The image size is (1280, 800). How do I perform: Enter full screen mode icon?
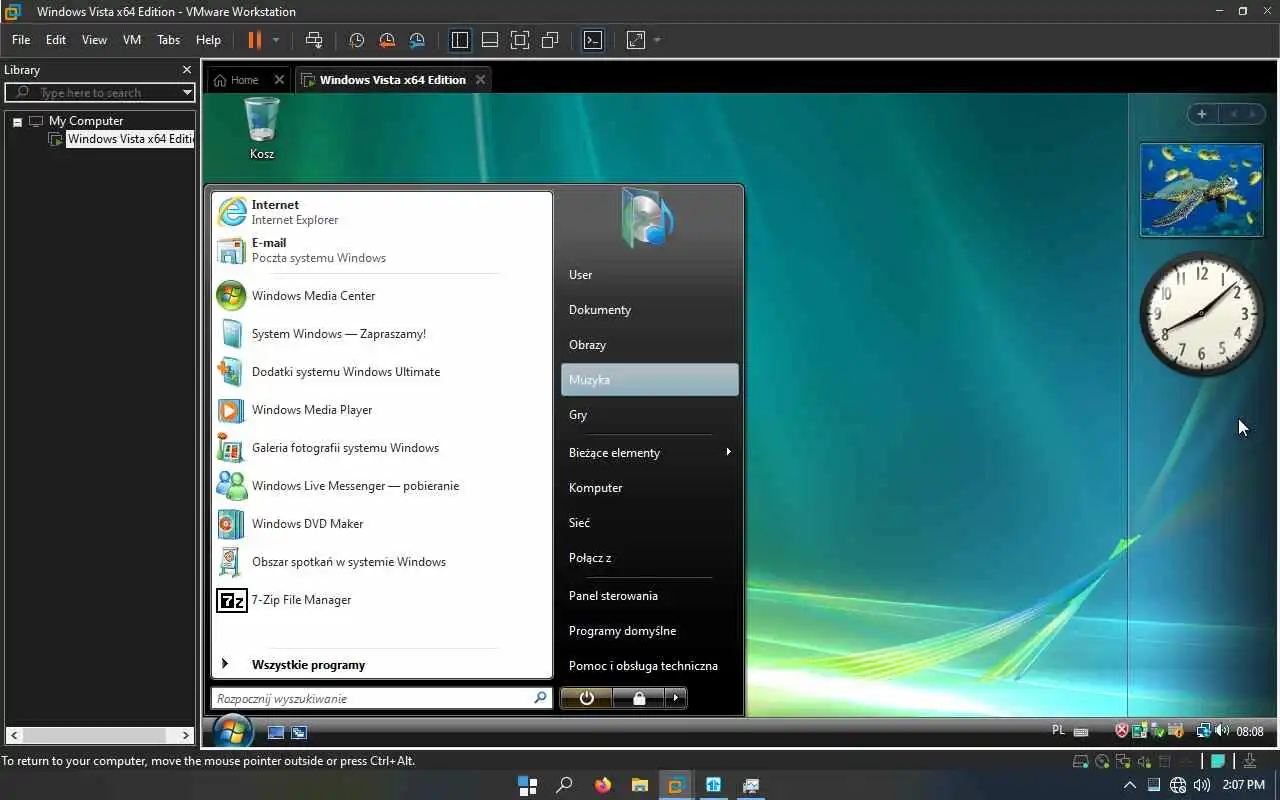coord(520,40)
